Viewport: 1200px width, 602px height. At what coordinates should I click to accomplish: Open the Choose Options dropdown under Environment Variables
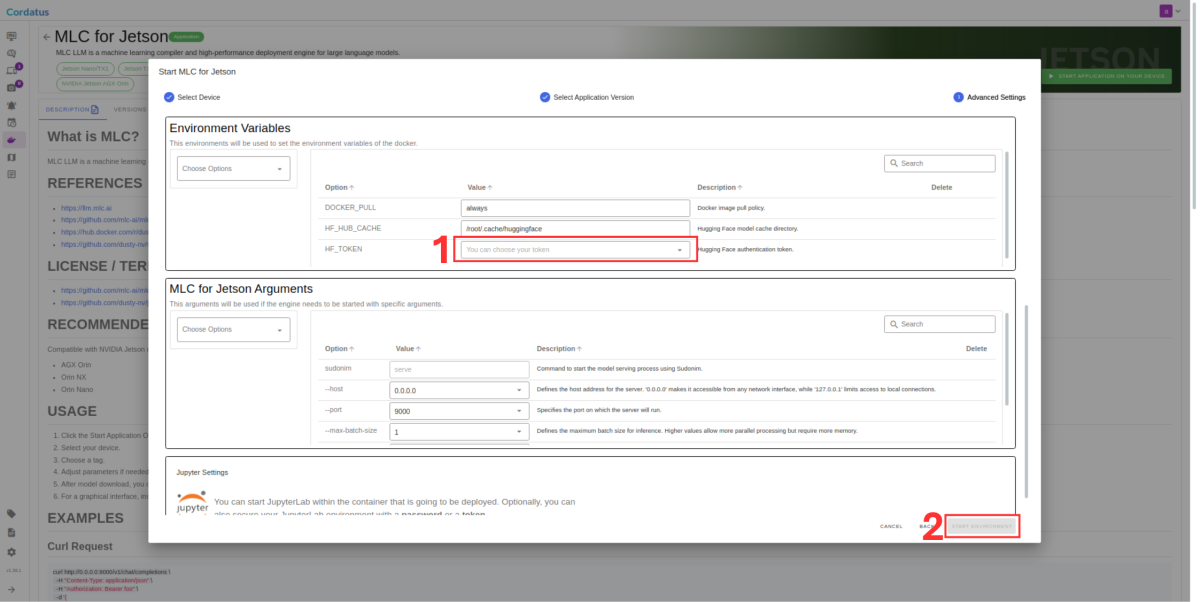tap(233, 168)
